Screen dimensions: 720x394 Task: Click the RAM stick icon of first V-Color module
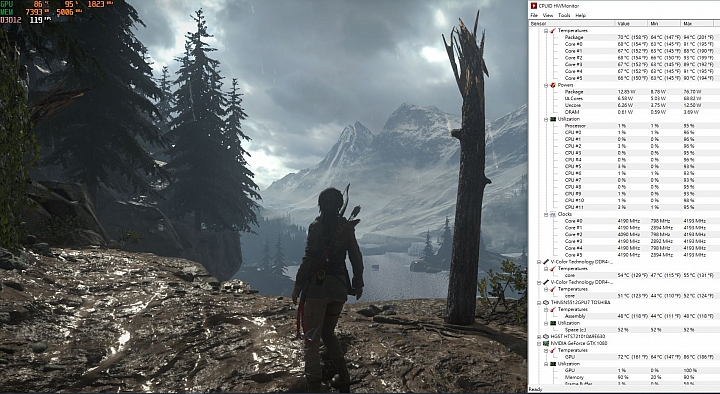[546, 262]
